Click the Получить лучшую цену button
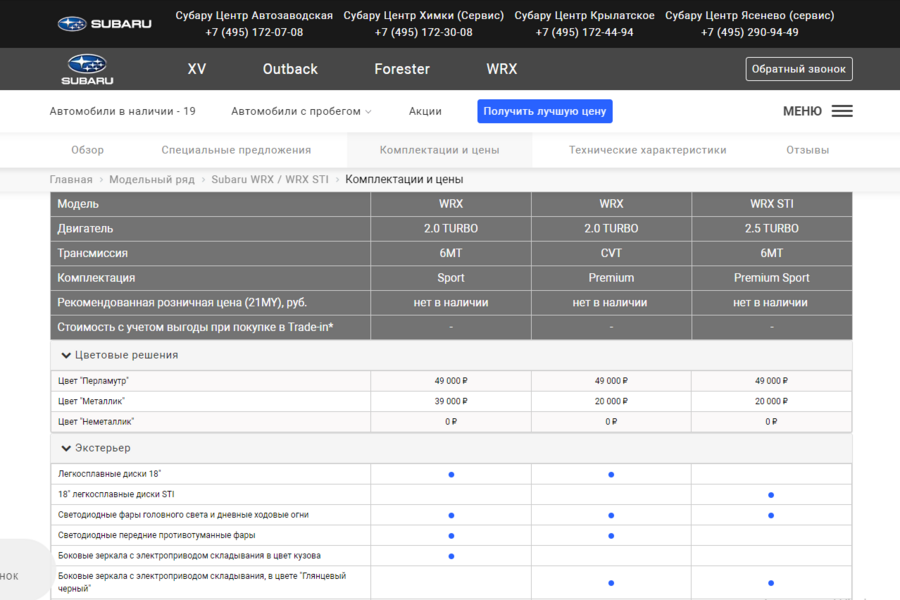The height and width of the screenshot is (600, 900). pyautogui.click(x=545, y=111)
